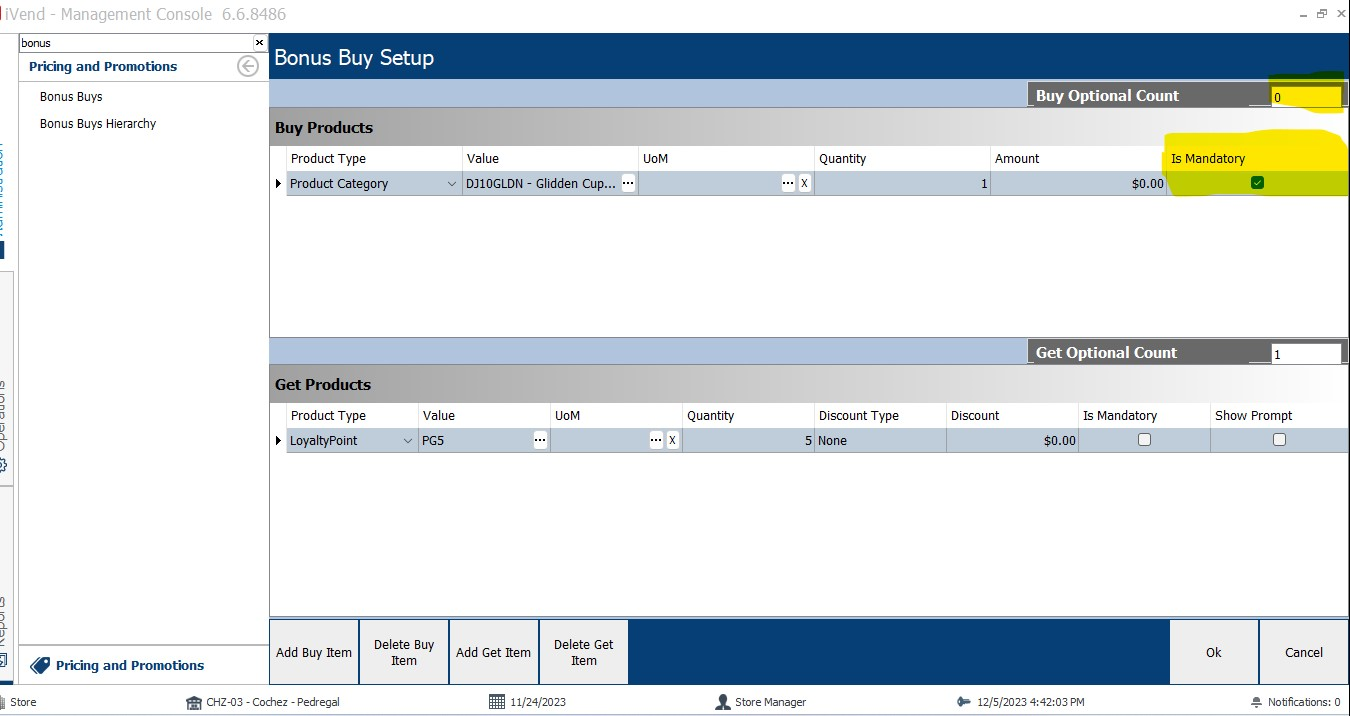Click the key icon beside 12/5/2023 timestamp
Viewport: 1350px width, 716px height.
[x=964, y=702]
